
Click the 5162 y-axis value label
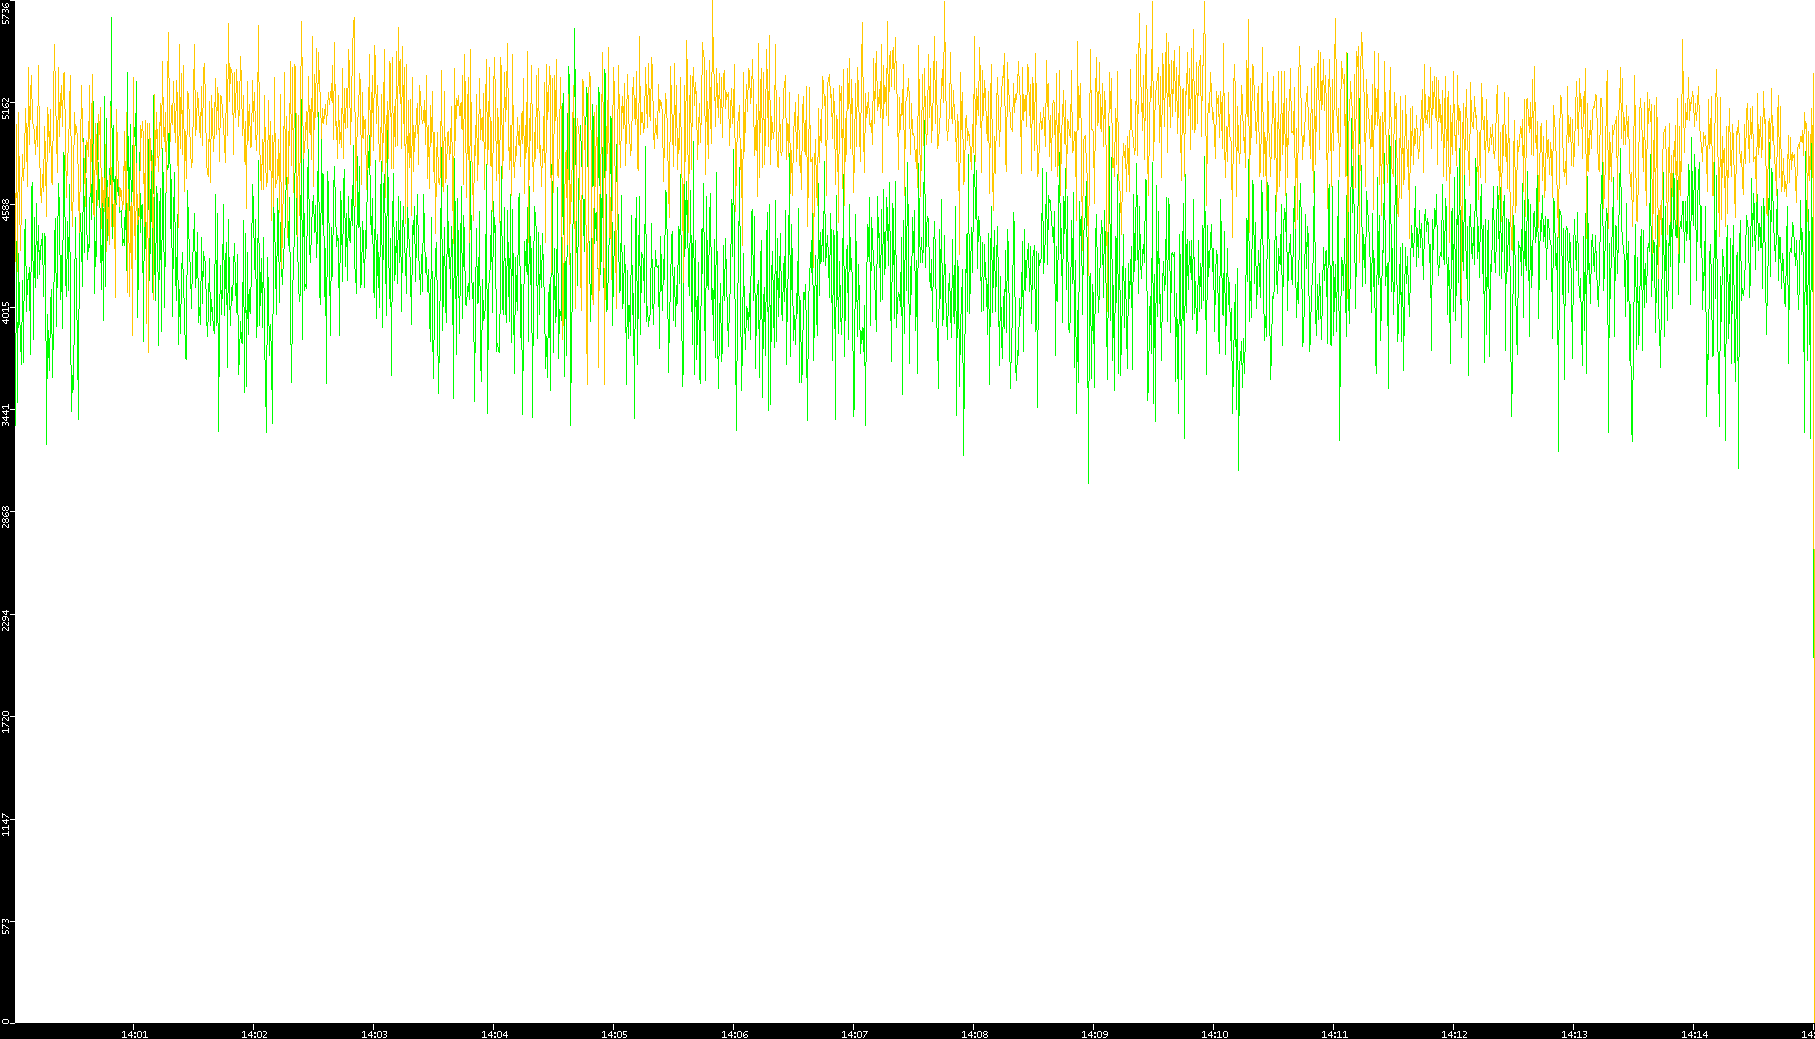point(7,108)
